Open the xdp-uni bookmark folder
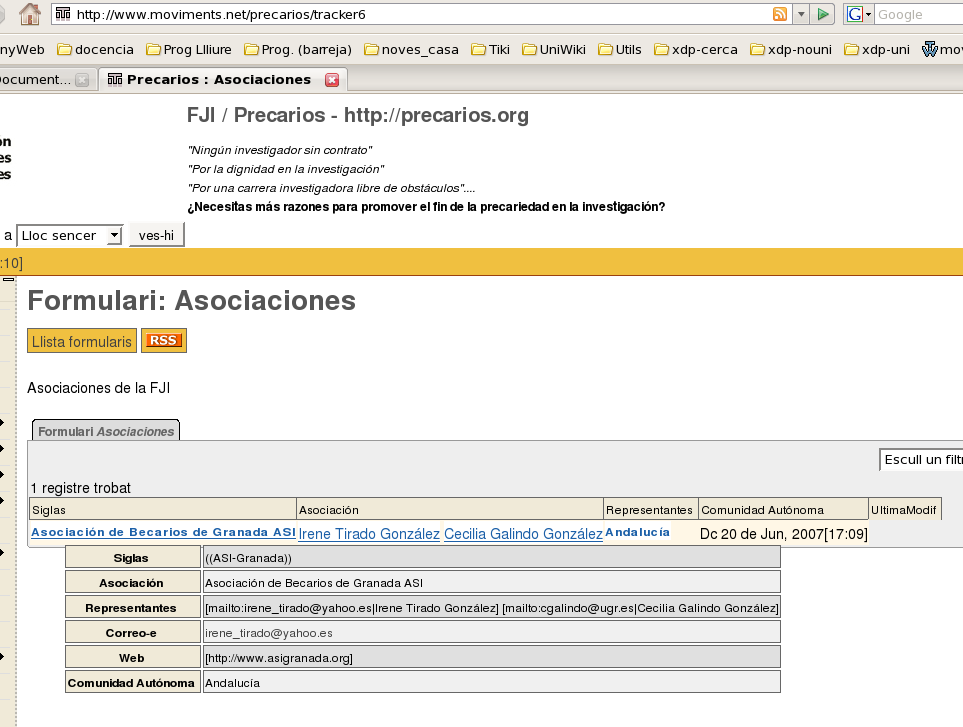 [x=877, y=50]
